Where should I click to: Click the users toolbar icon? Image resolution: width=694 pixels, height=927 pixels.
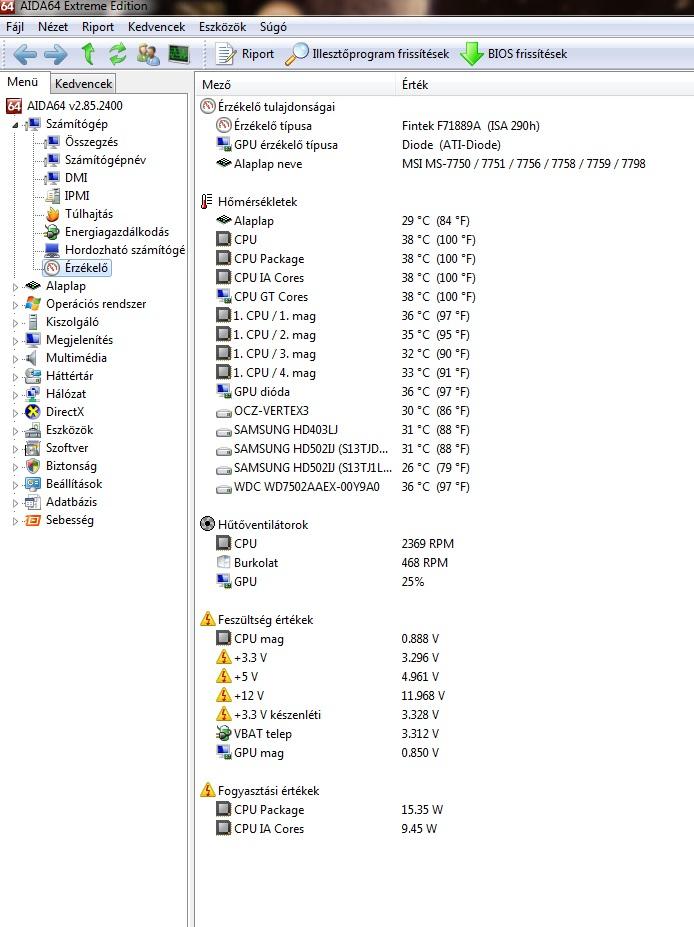pyautogui.click(x=148, y=54)
